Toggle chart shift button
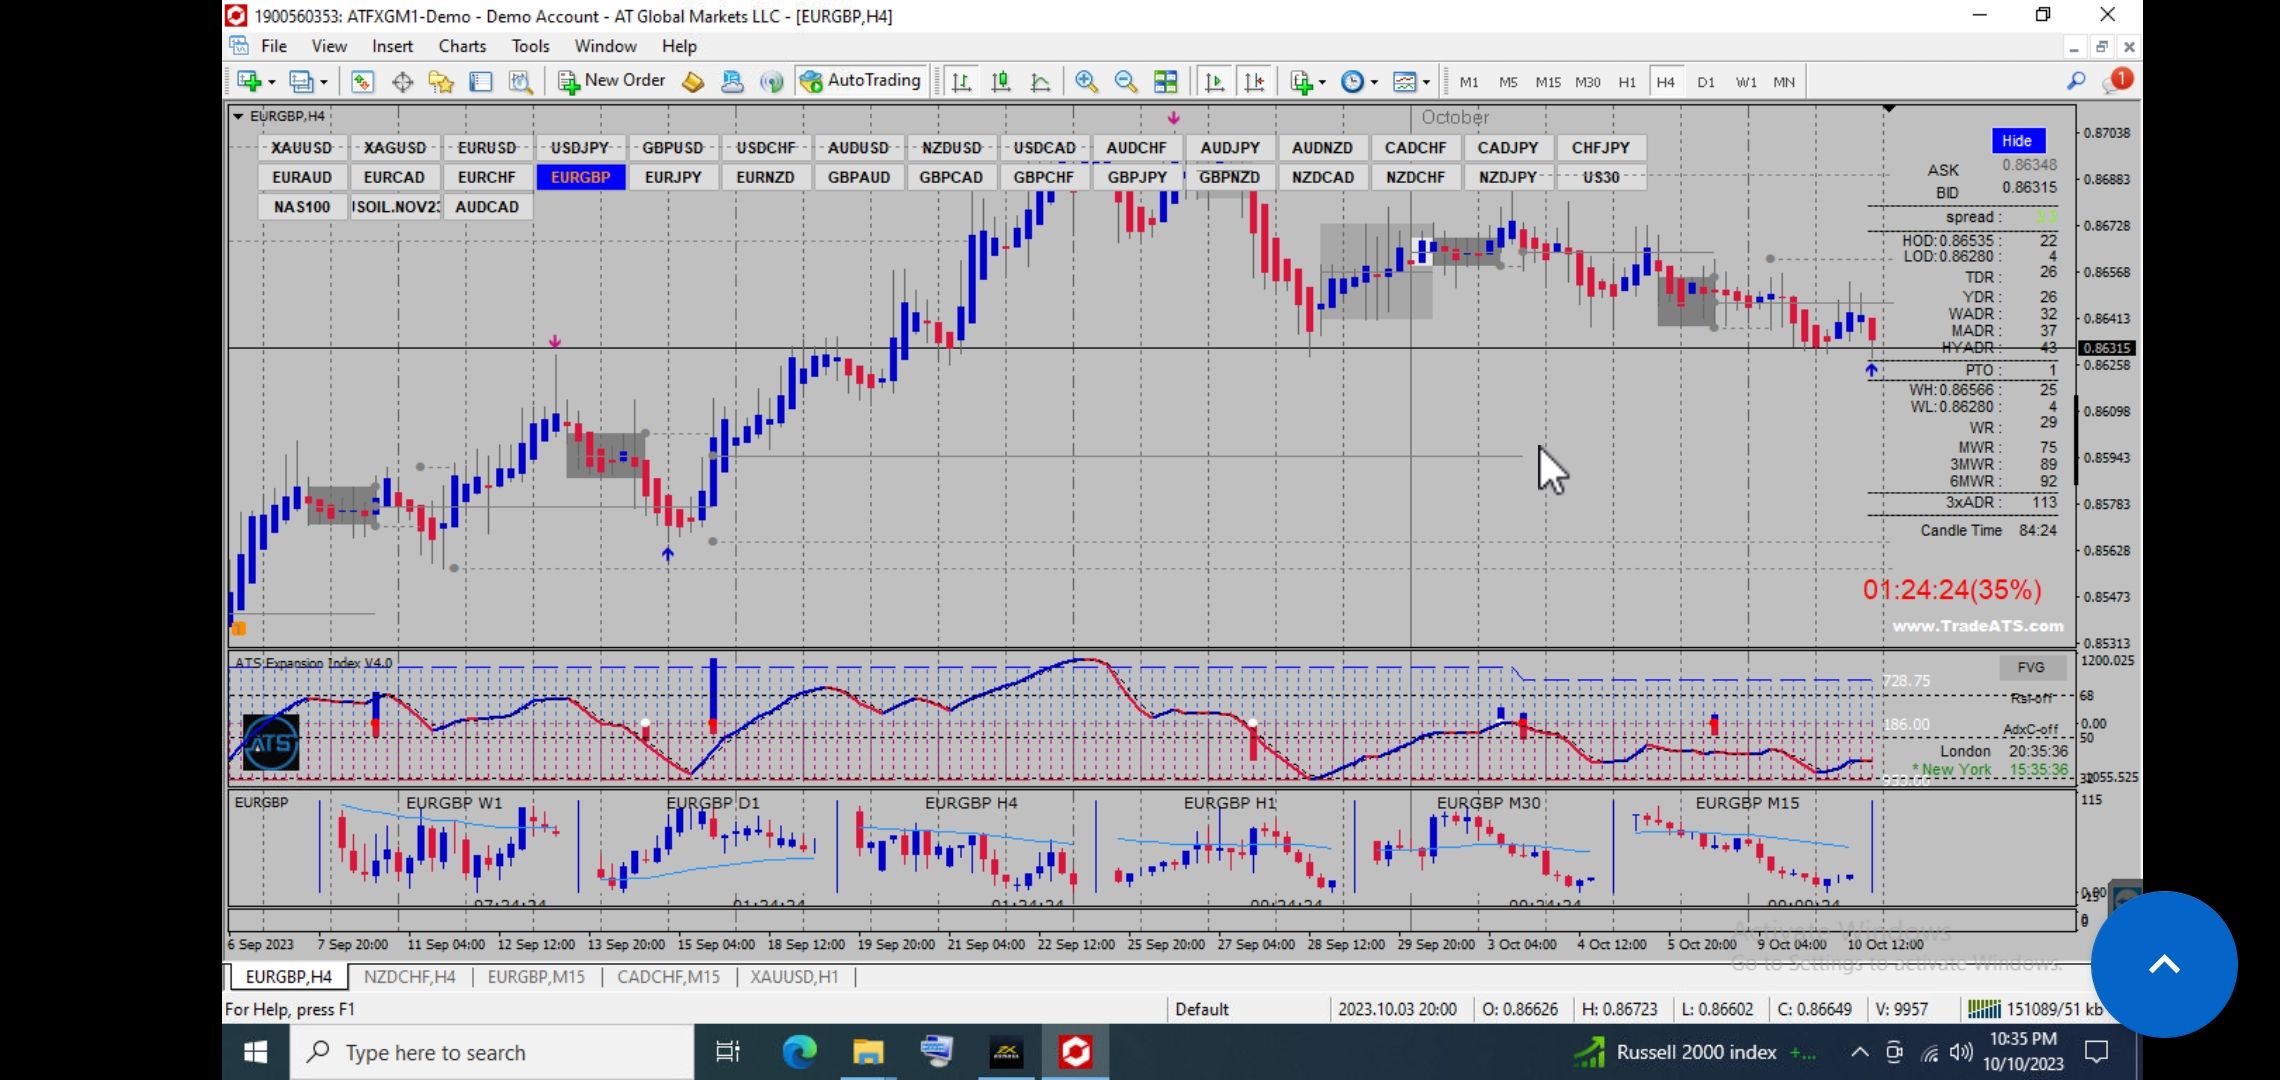This screenshot has height=1080, width=2280. pos(1254,82)
